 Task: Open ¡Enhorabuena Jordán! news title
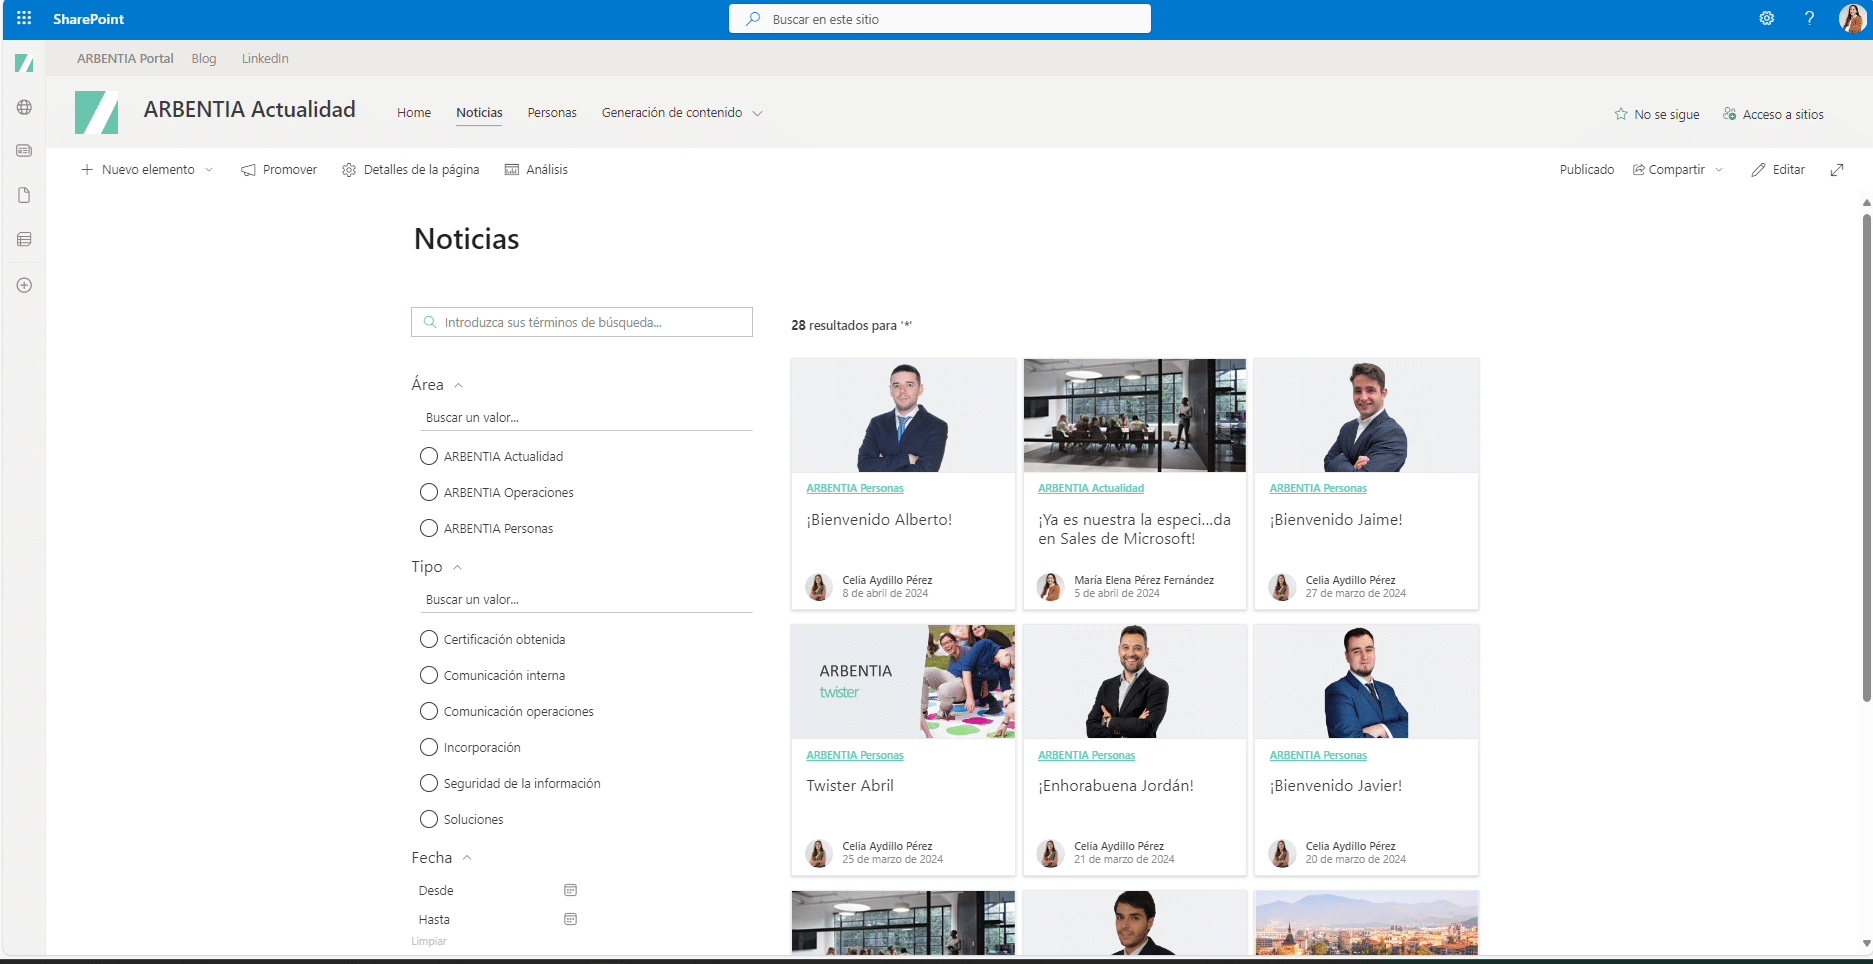(1116, 786)
